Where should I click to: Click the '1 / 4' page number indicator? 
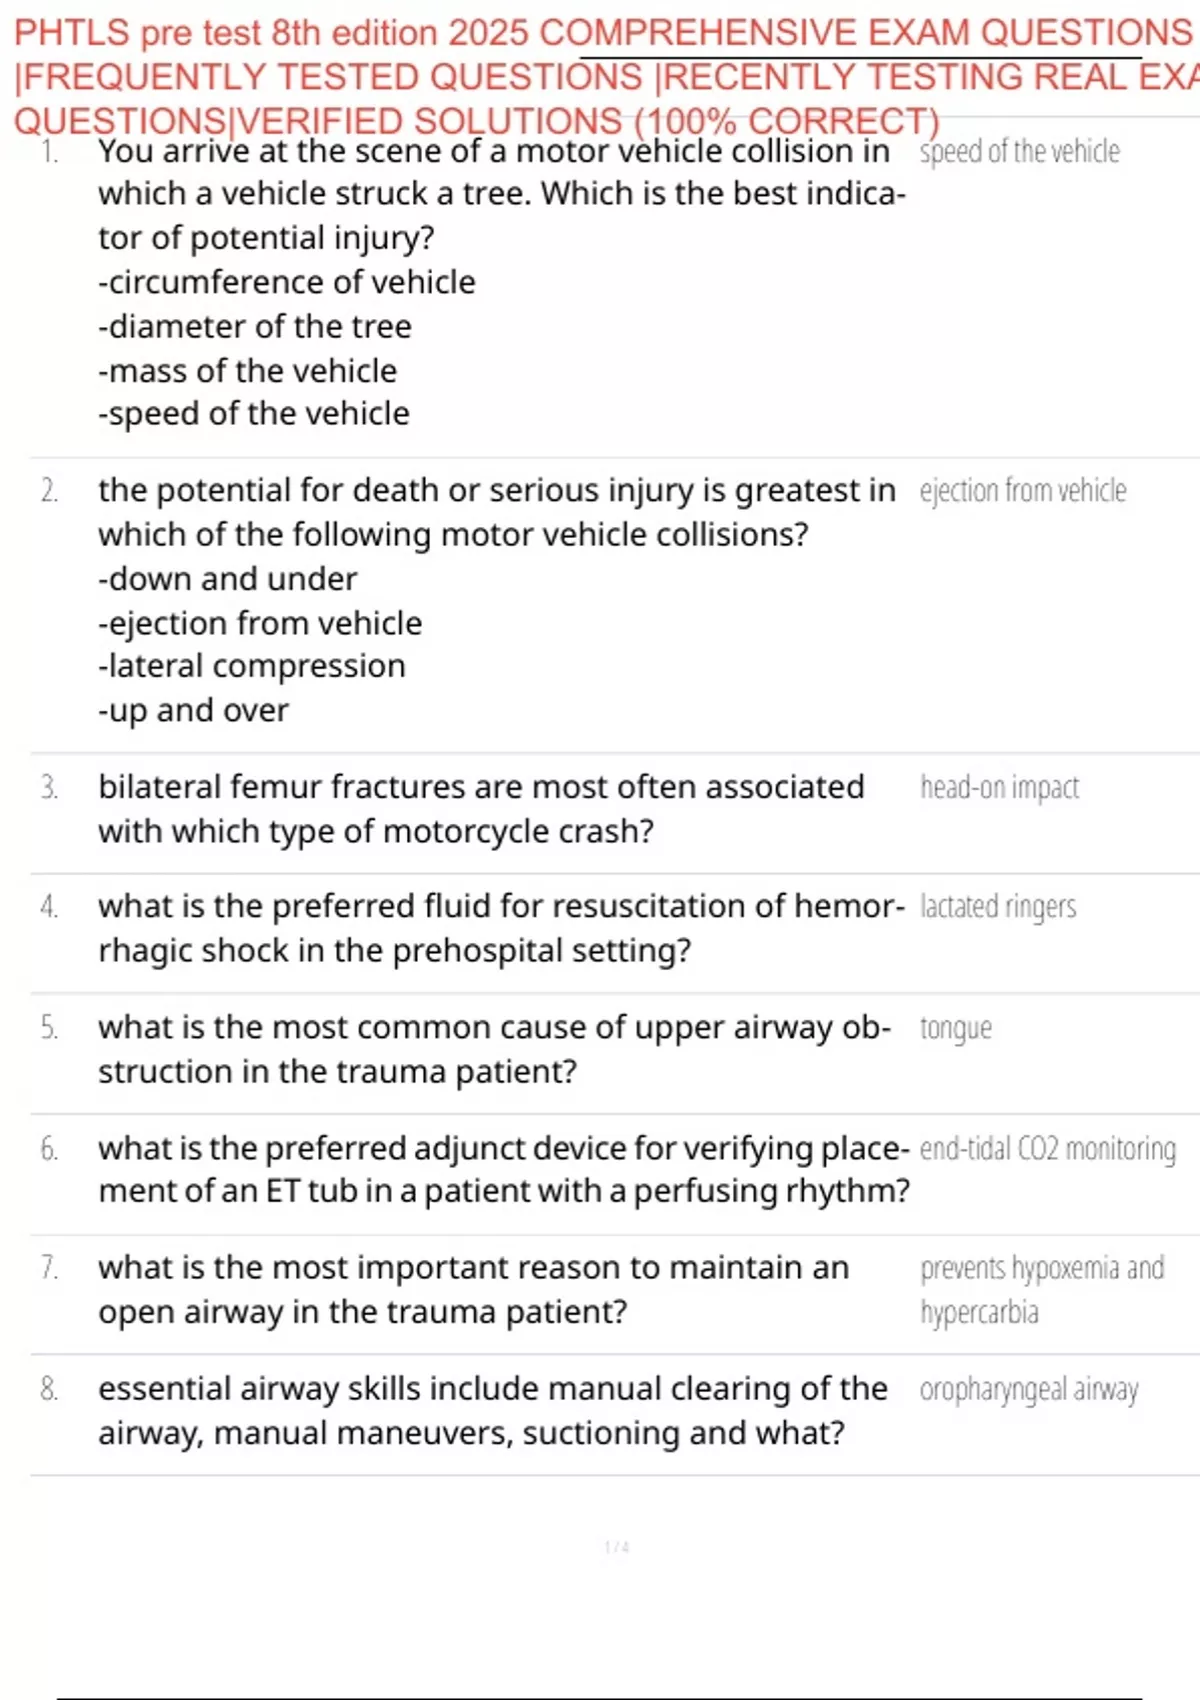617,1547
